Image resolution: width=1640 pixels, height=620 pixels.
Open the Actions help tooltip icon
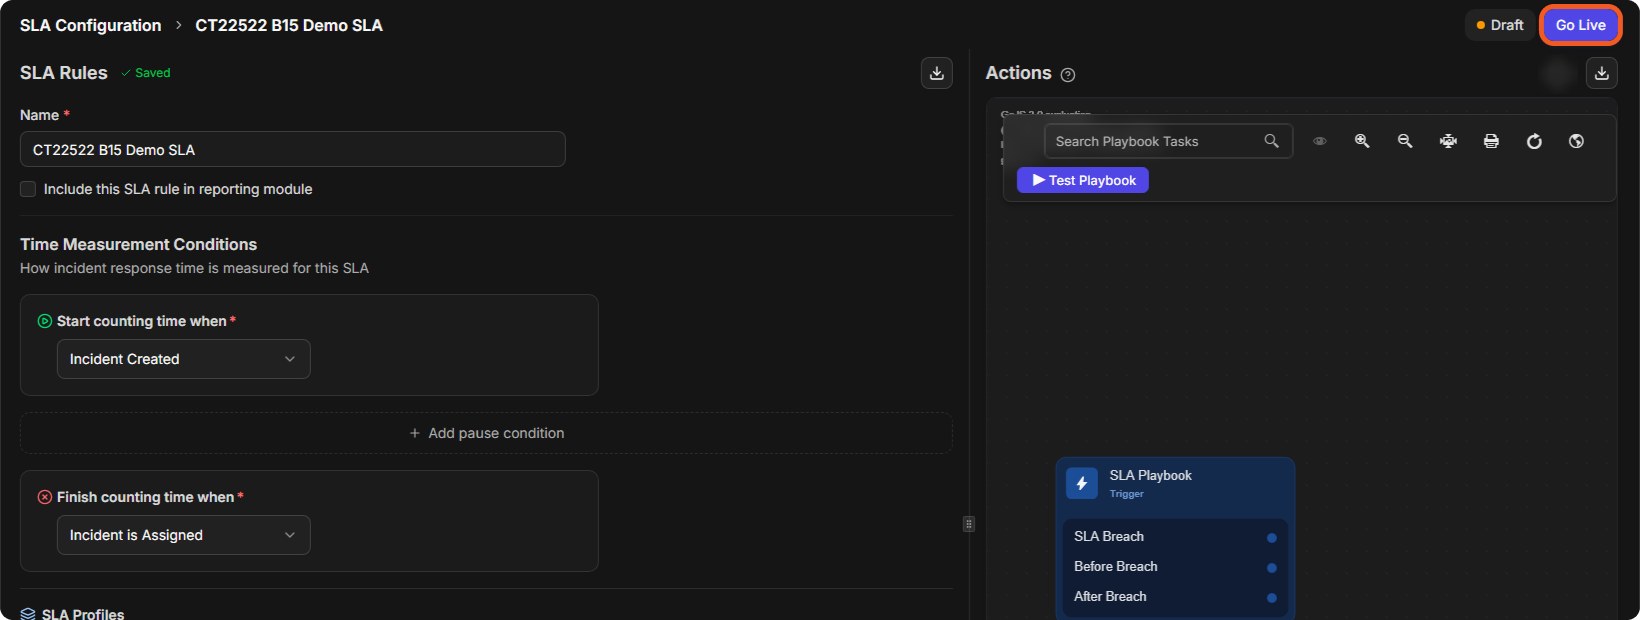coord(1068,75)
